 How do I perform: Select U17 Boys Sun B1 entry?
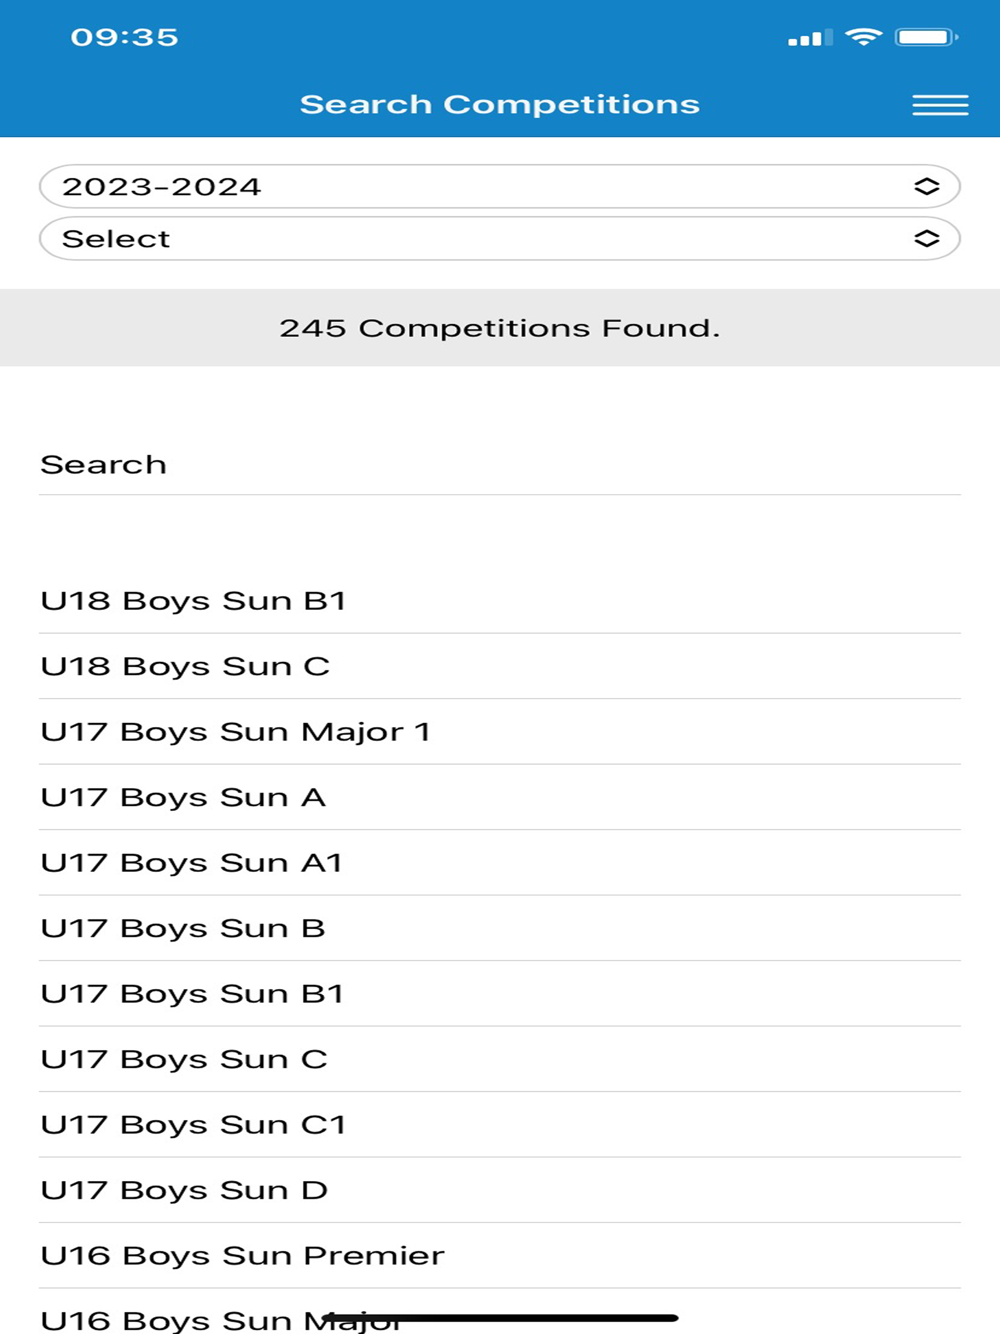192,994
